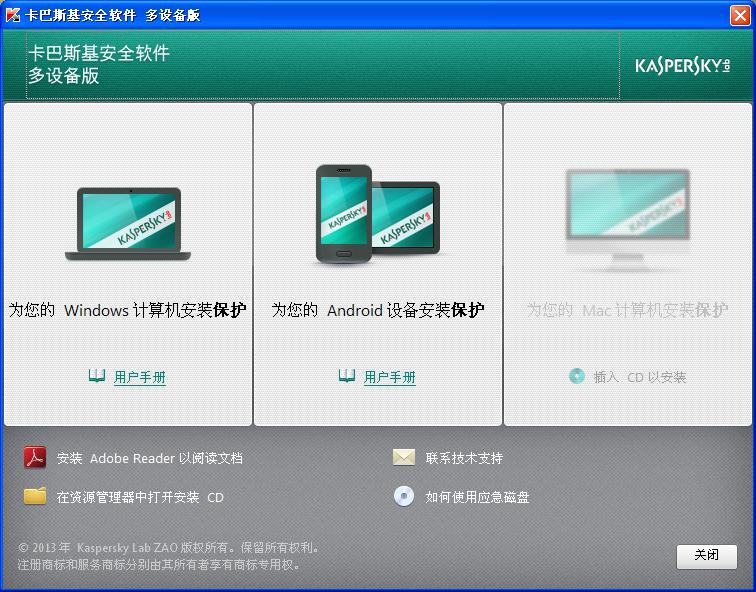This screenshot has height=592, width=756.
Task: Click the Windows laptop illustration
Action: point(128,223)
